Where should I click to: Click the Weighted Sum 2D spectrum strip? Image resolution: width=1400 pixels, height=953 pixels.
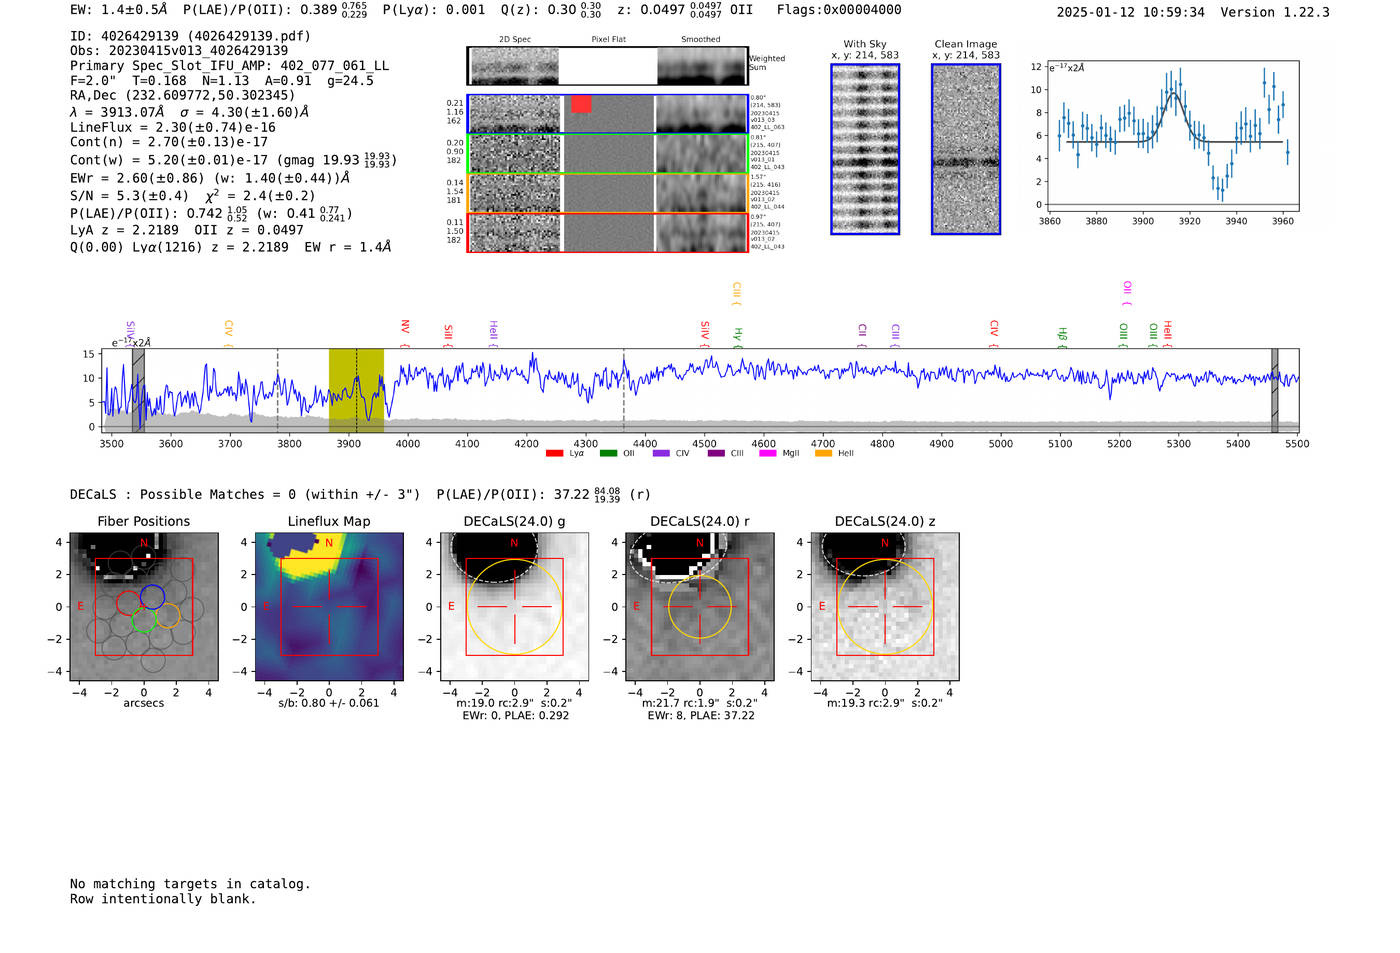(608, 66)
